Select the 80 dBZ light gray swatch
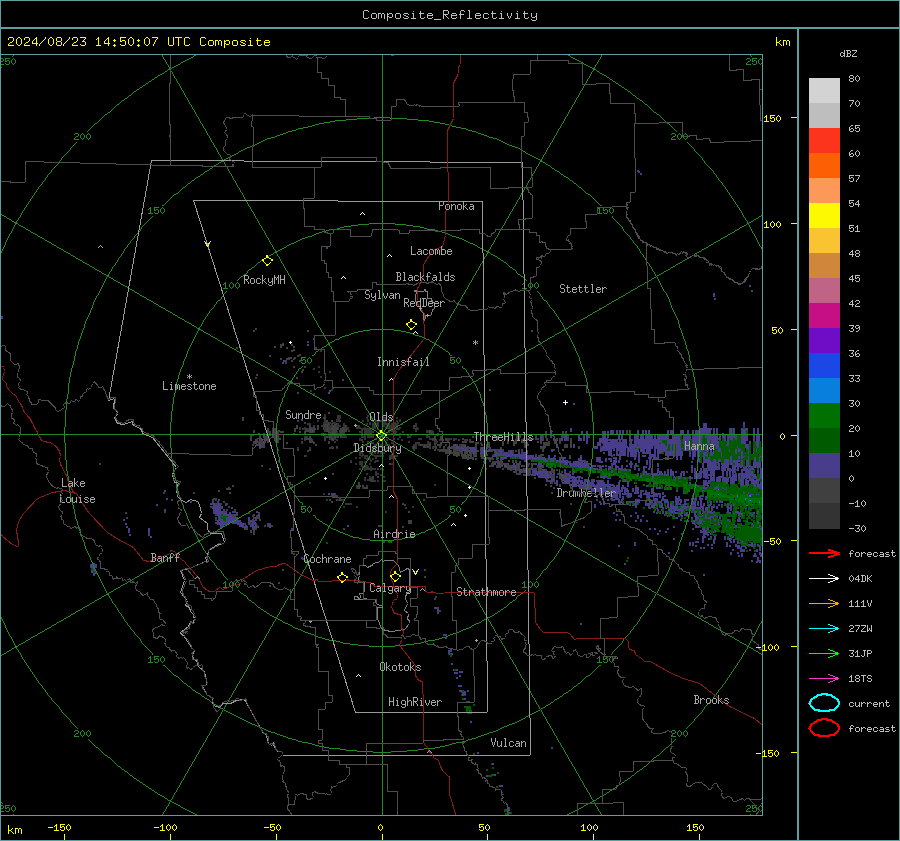Image resolution: width=900 pixels, height=841 pixels. tap(824, 91)
